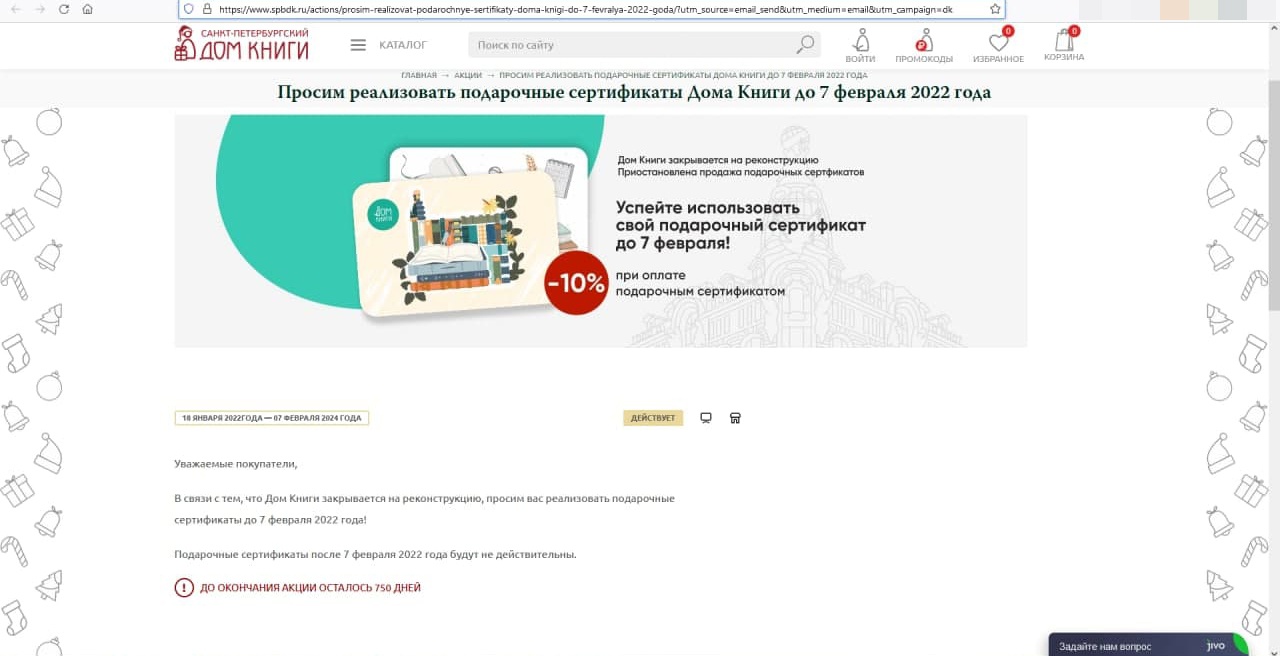
Task: Click the search magnifier icon
Action: (805, 44)
